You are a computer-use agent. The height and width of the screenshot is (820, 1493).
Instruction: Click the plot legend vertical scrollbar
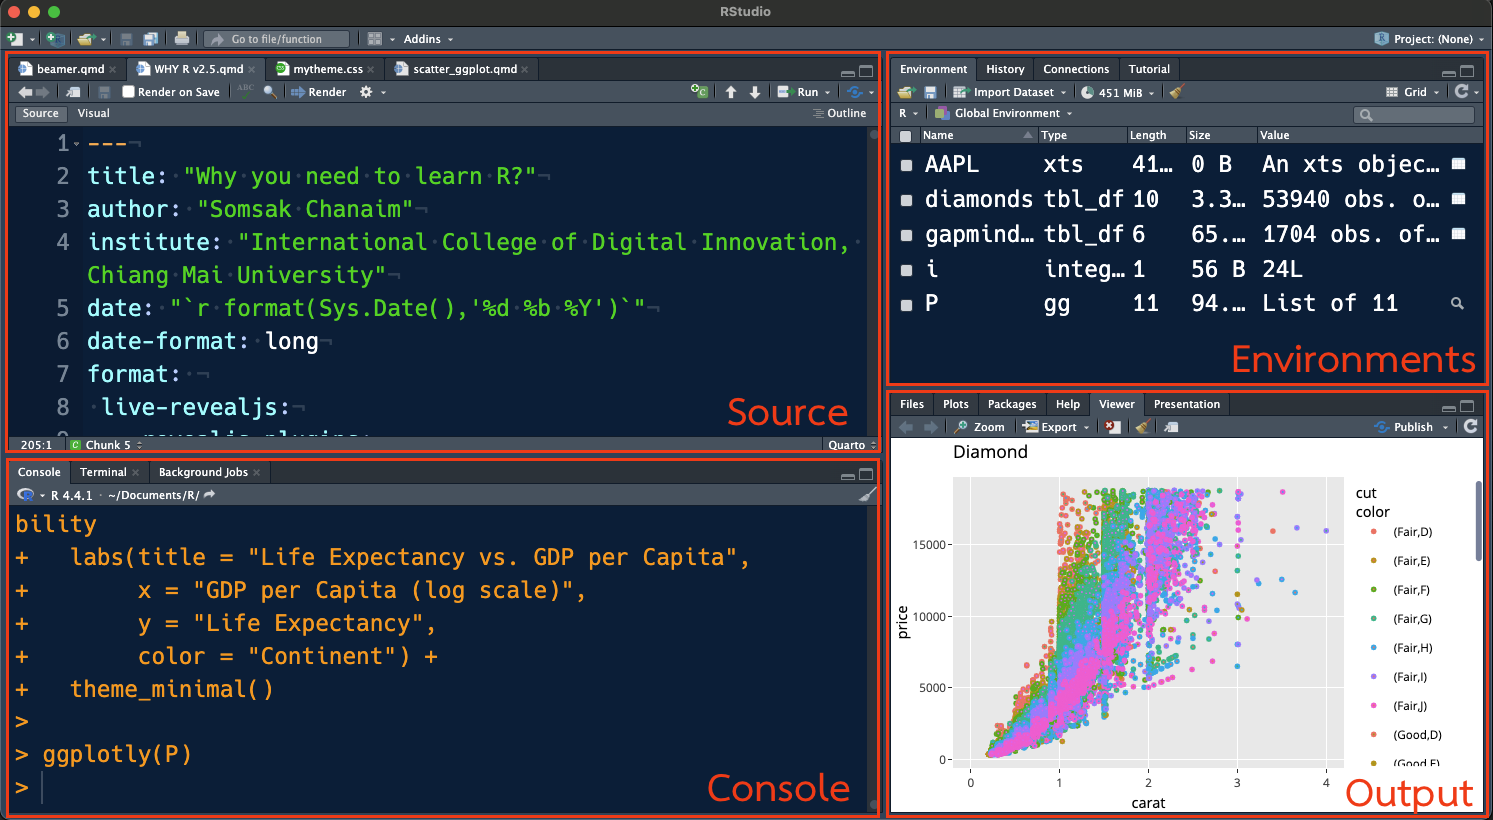1478,521
